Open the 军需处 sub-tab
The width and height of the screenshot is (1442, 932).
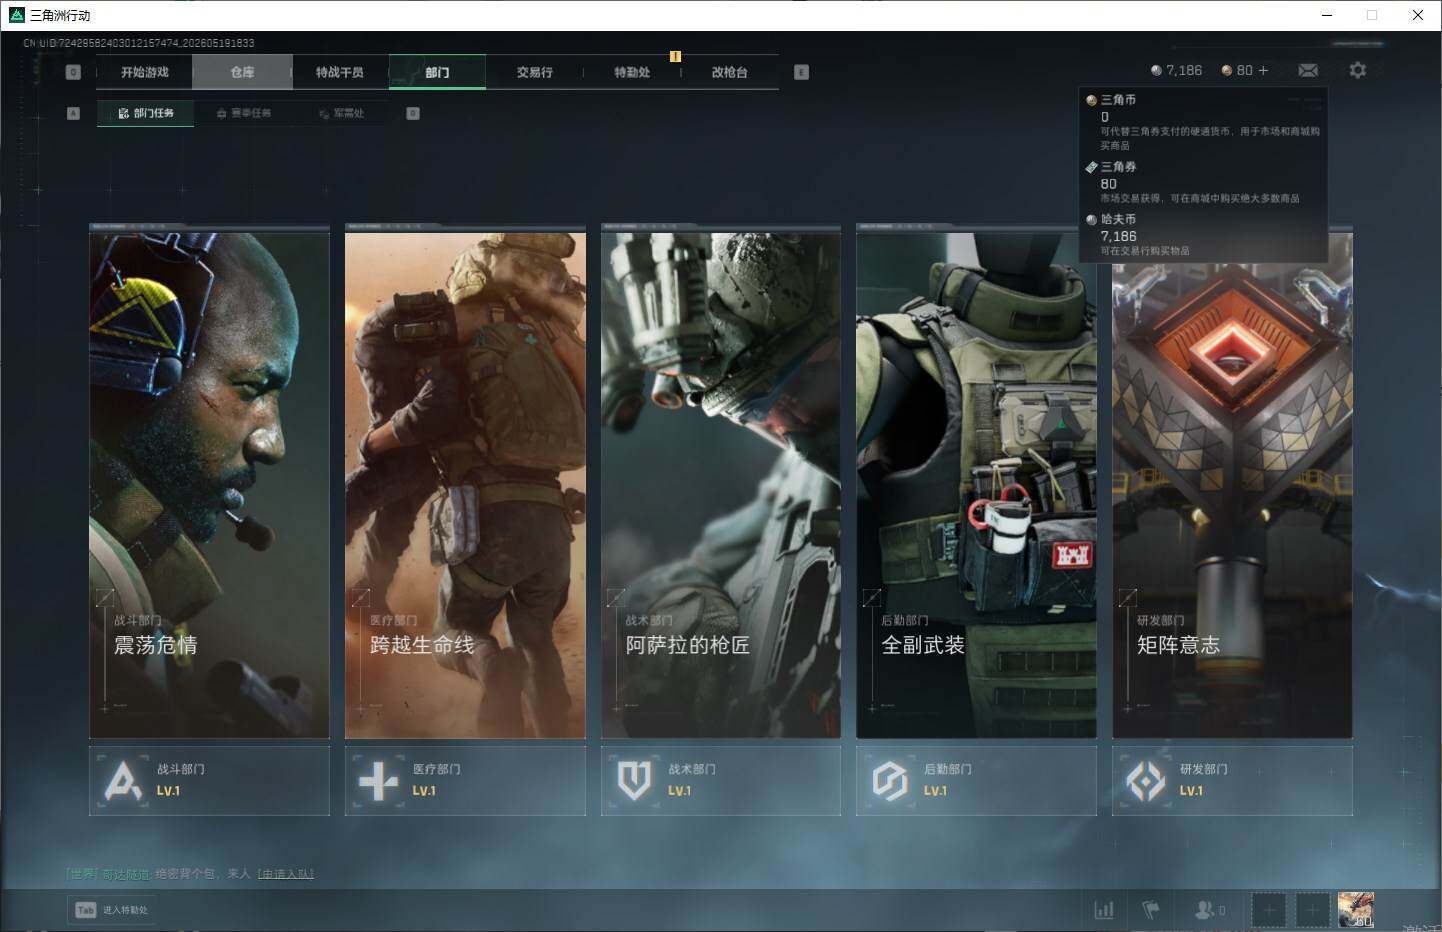(342, 113)
